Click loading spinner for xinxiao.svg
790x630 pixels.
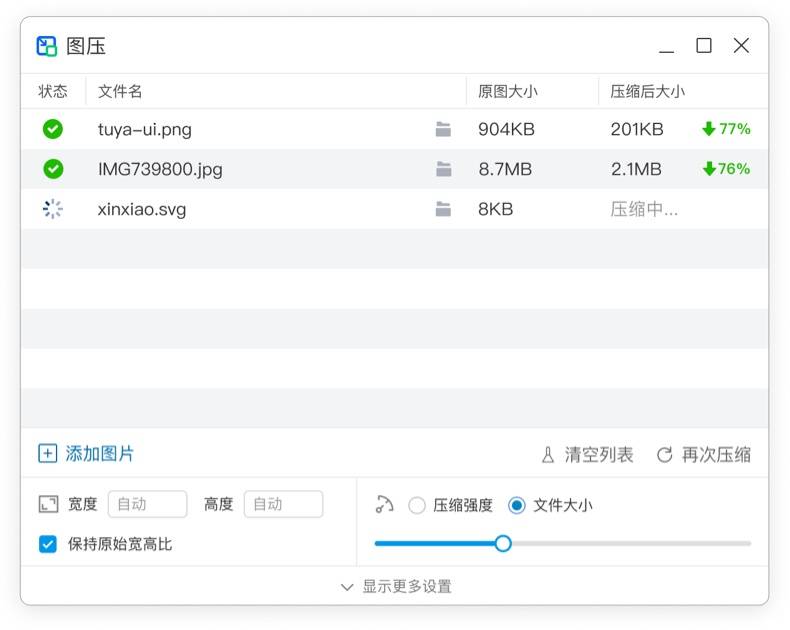53,209
